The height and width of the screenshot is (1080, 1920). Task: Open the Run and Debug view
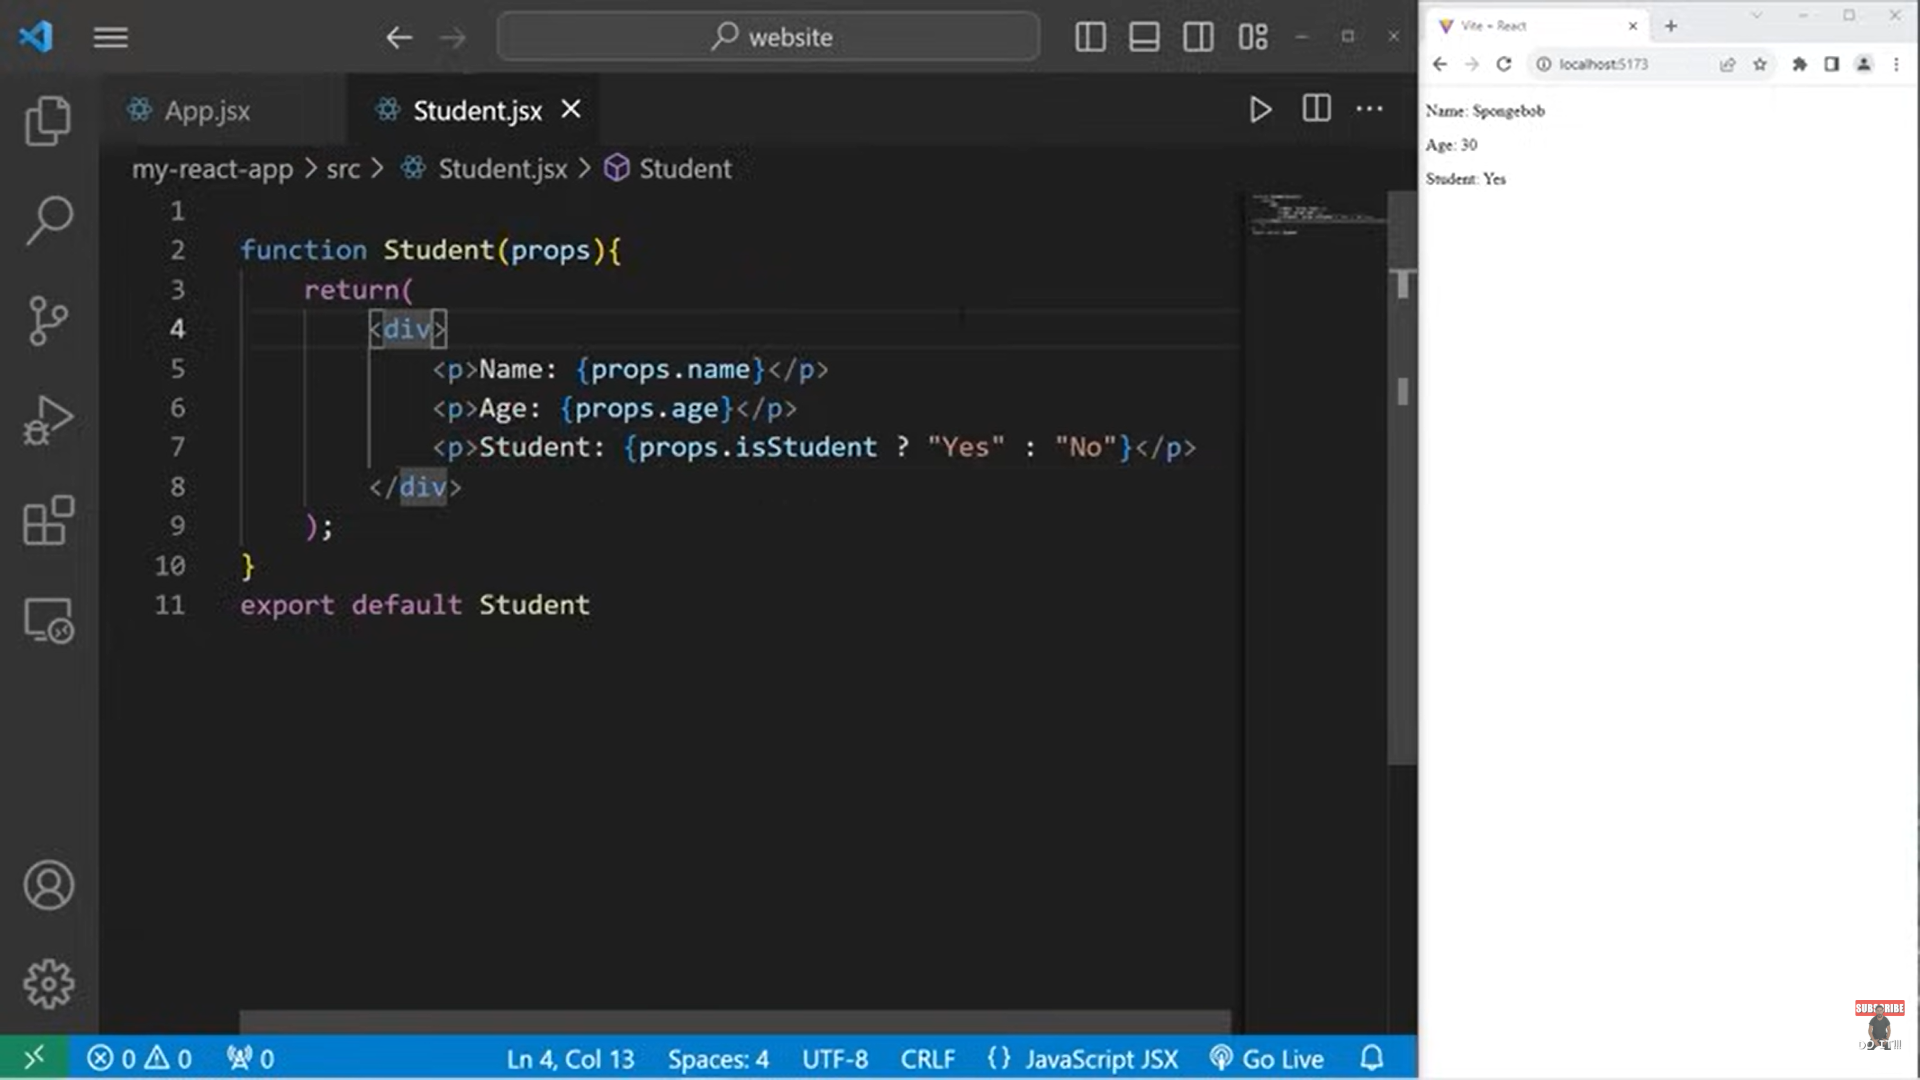(x=48, y=420)
